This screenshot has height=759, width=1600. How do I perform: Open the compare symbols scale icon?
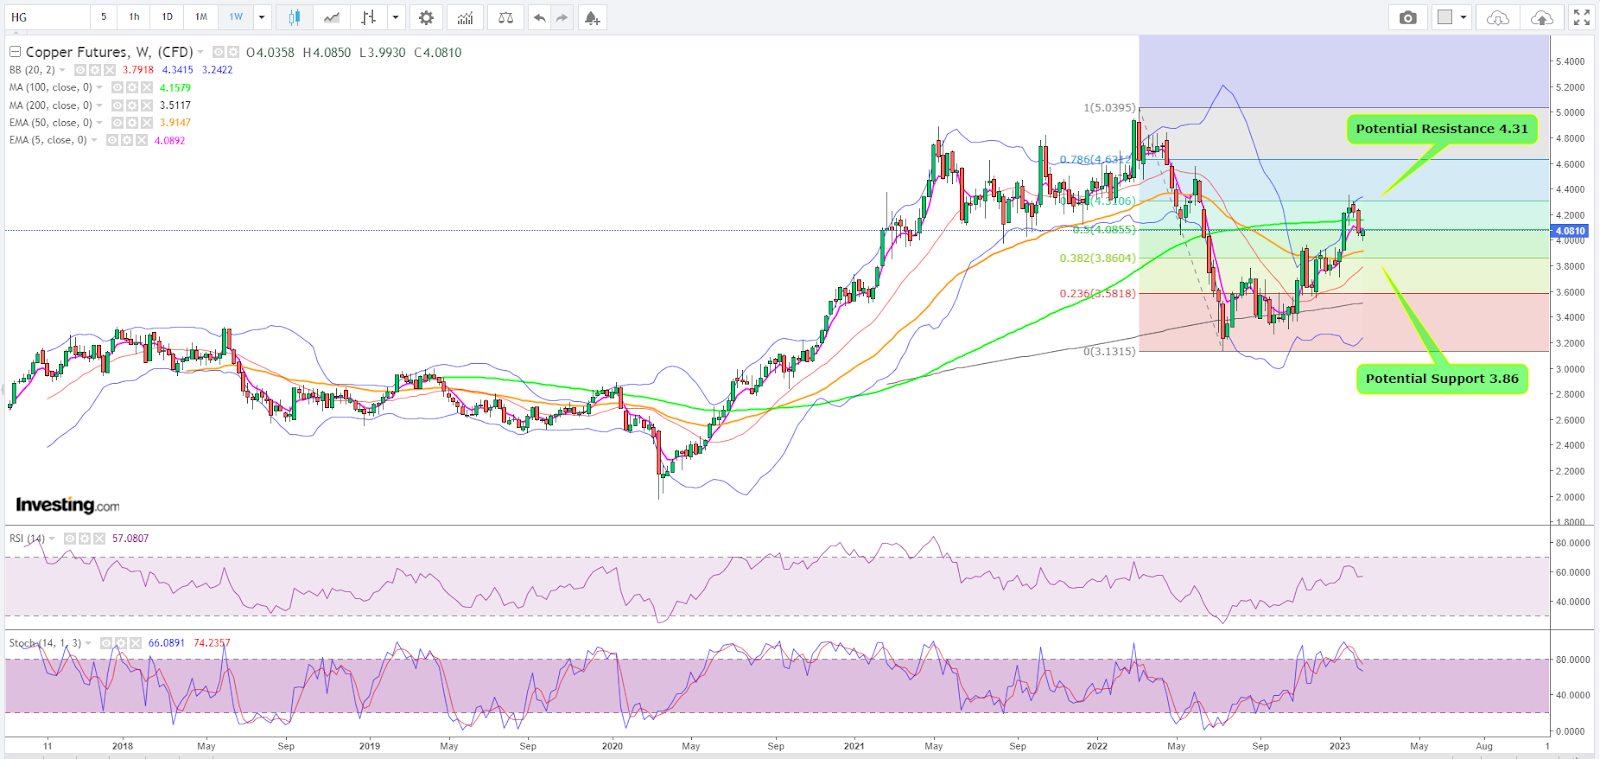[506, 17]
